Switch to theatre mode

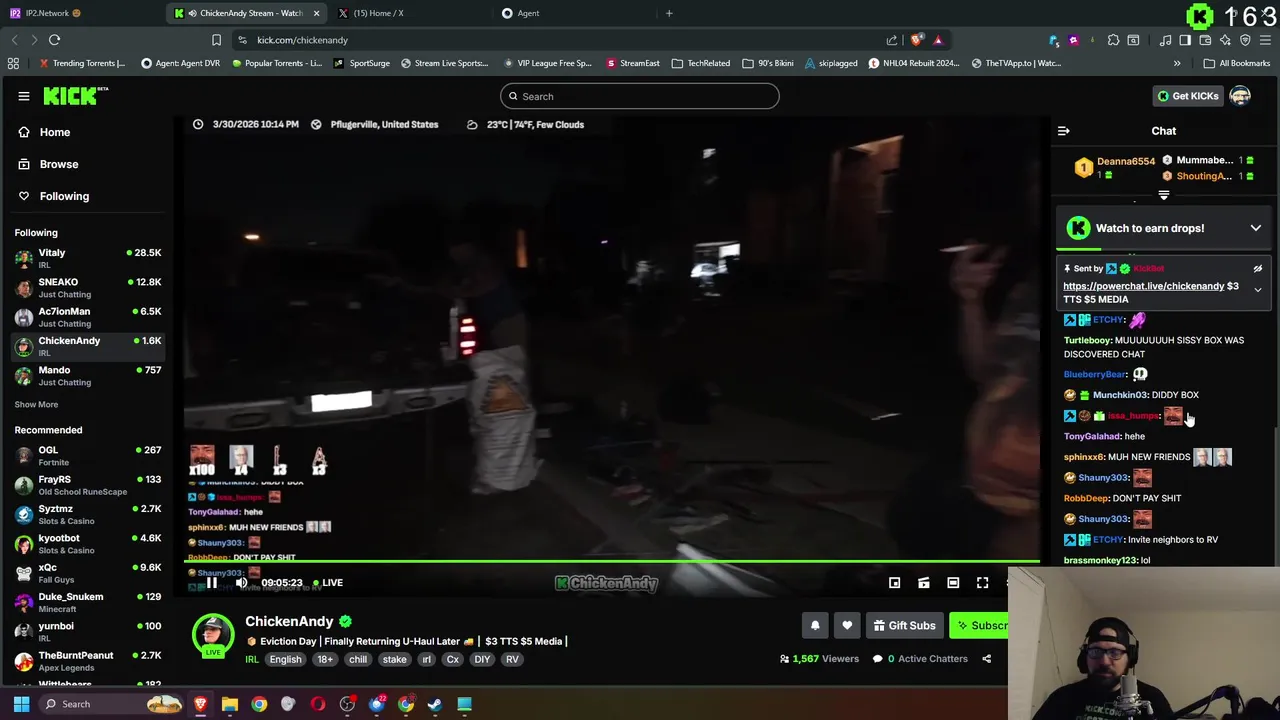(x=953, y=583)
